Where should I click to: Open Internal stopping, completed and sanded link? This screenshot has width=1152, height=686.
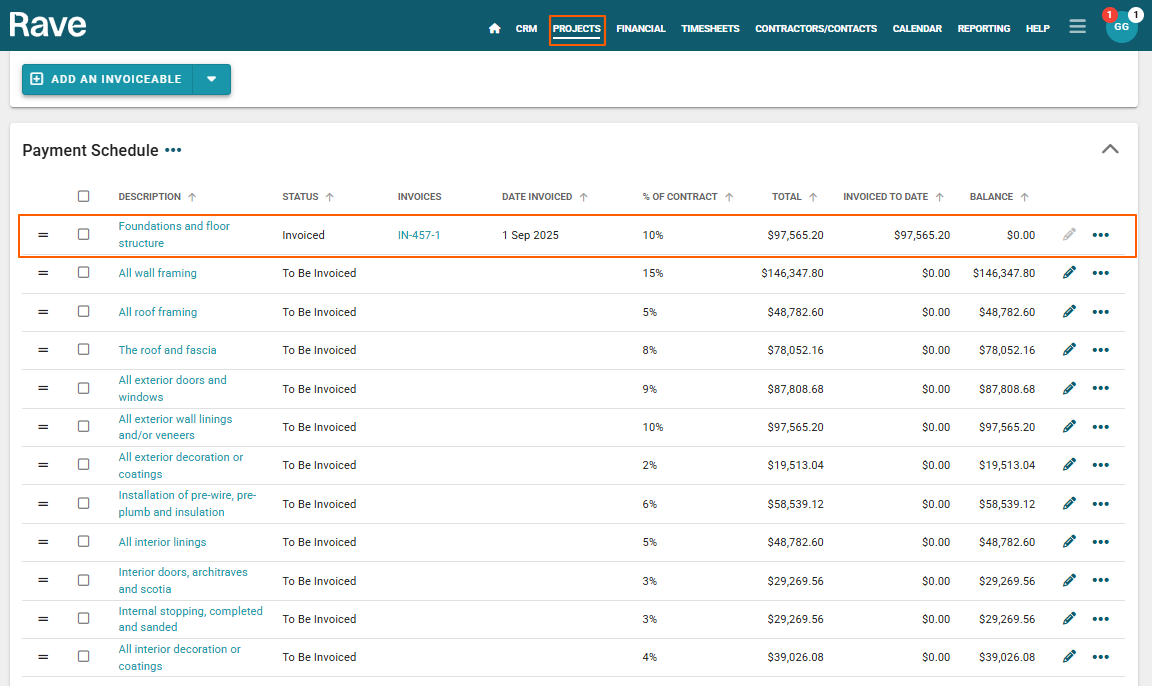pos(190,618)
